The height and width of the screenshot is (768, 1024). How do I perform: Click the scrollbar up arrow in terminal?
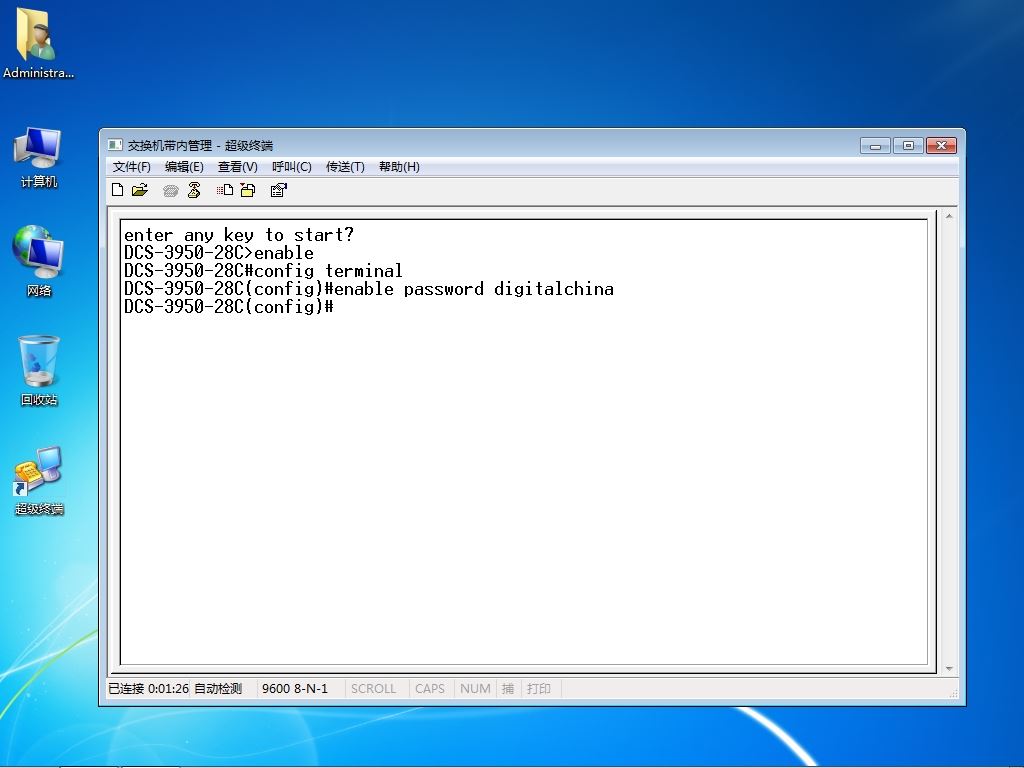949,216
